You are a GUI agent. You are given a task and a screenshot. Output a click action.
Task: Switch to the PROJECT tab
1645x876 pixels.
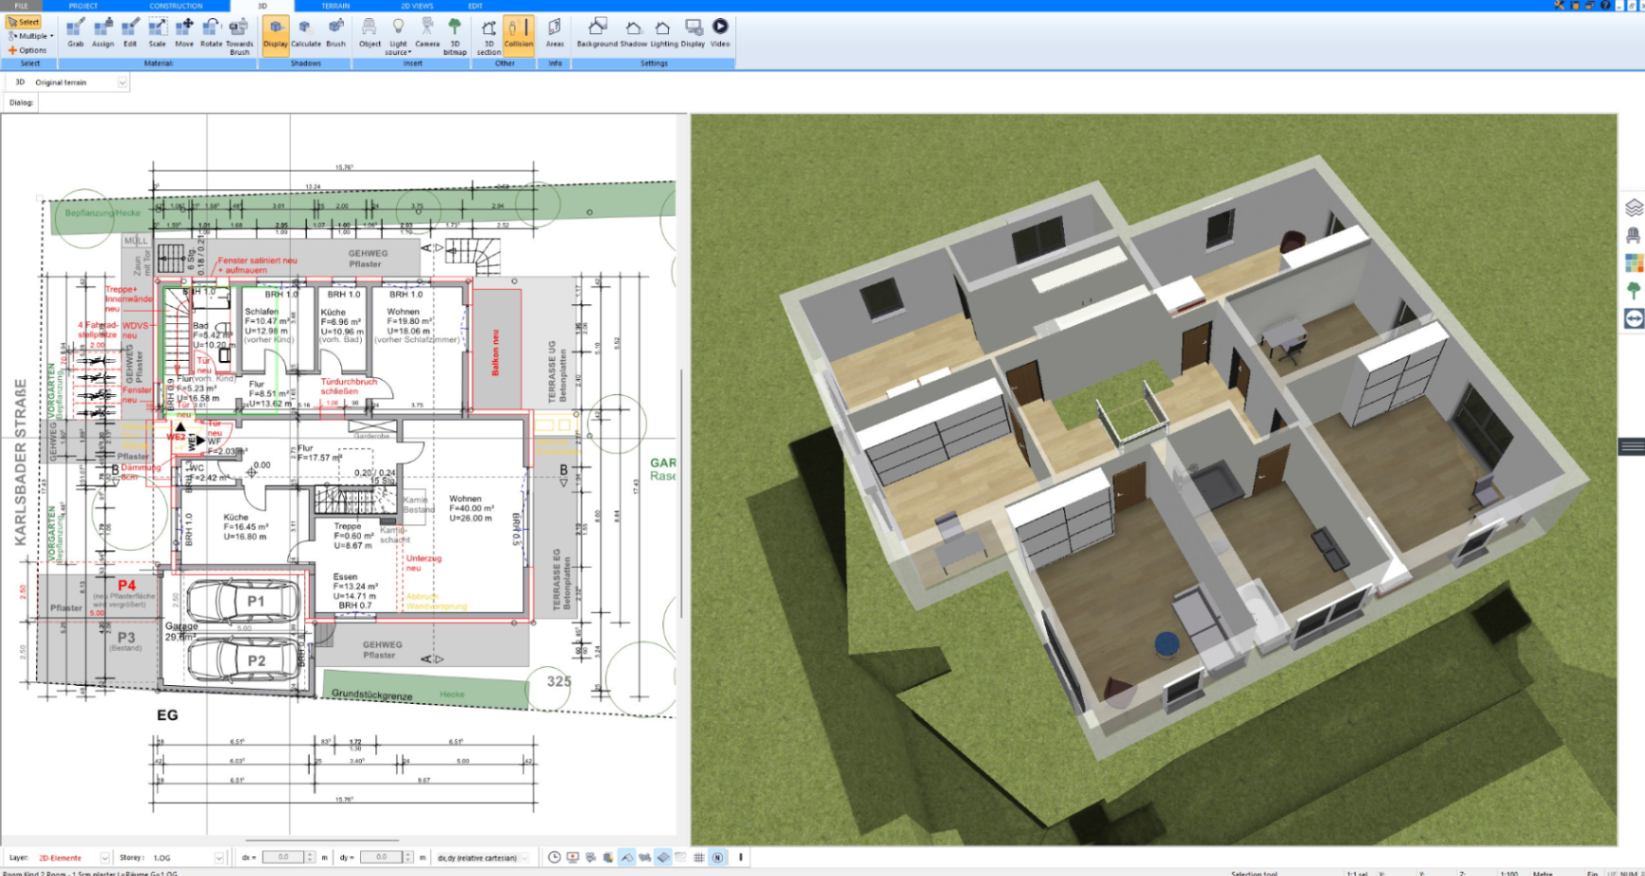tap(83, 6)
